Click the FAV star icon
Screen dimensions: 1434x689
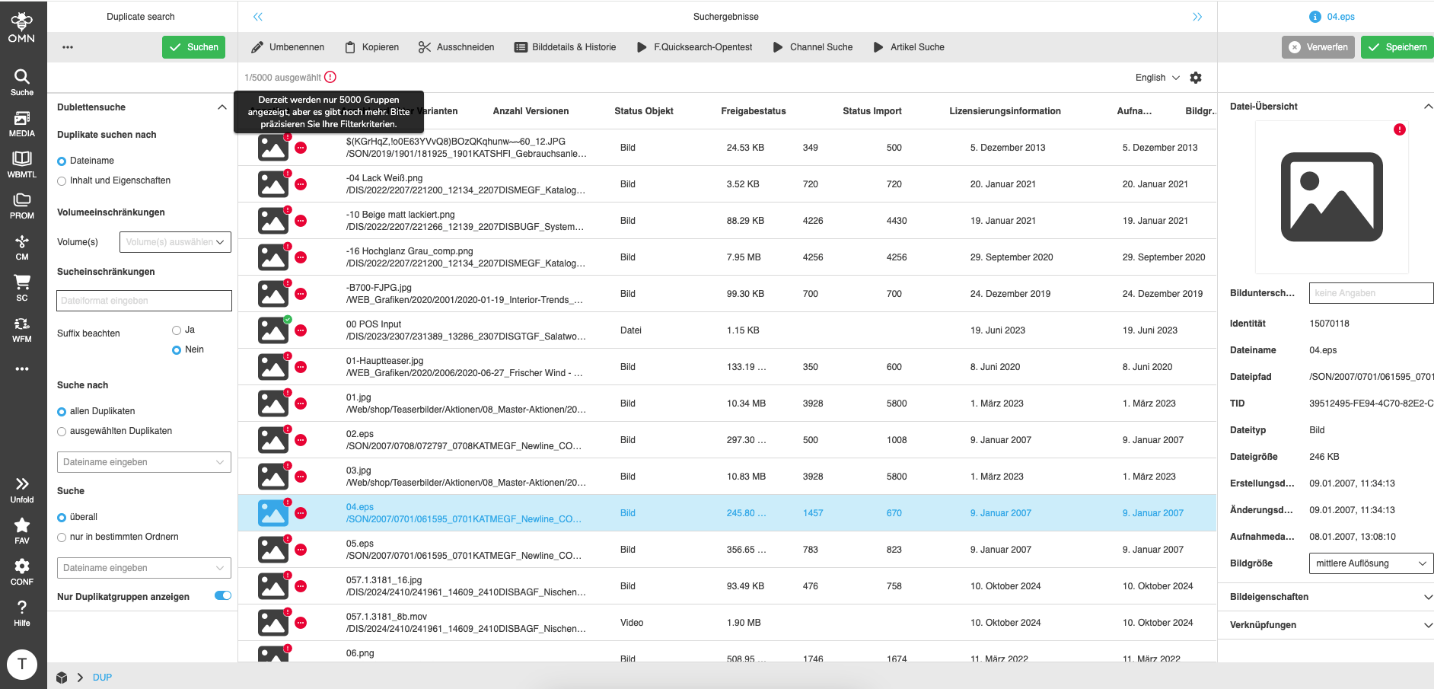click(x=22, y=529)
